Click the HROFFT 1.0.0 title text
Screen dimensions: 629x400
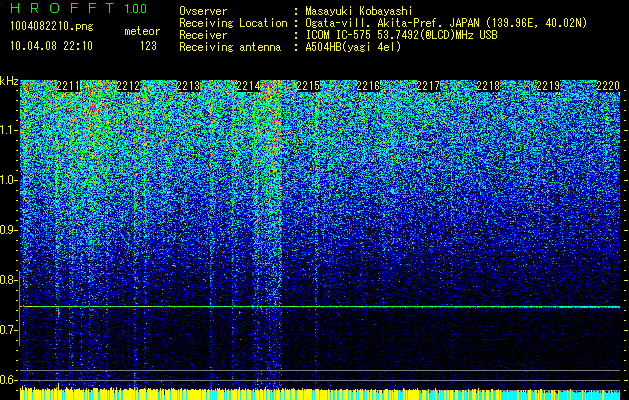pos(79,8)
